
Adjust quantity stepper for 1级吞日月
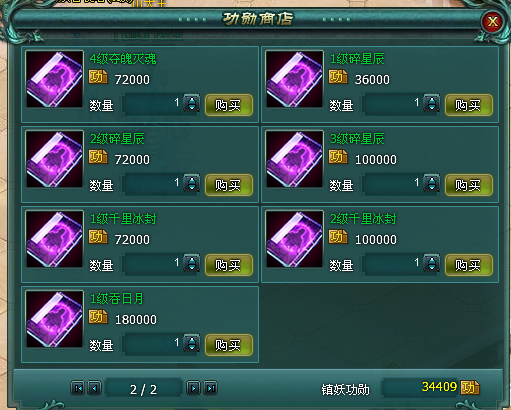[192, 343]
